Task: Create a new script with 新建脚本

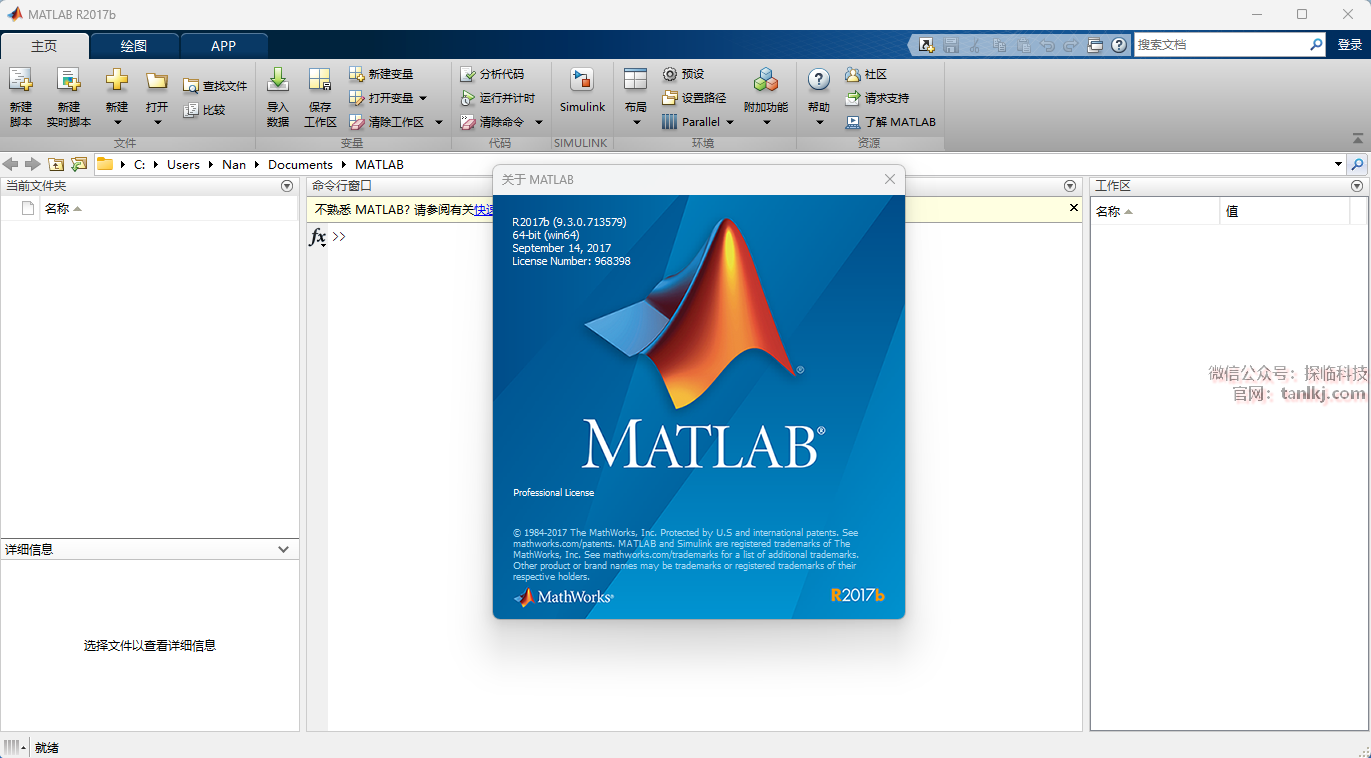Action: click(x=21, y=97)
